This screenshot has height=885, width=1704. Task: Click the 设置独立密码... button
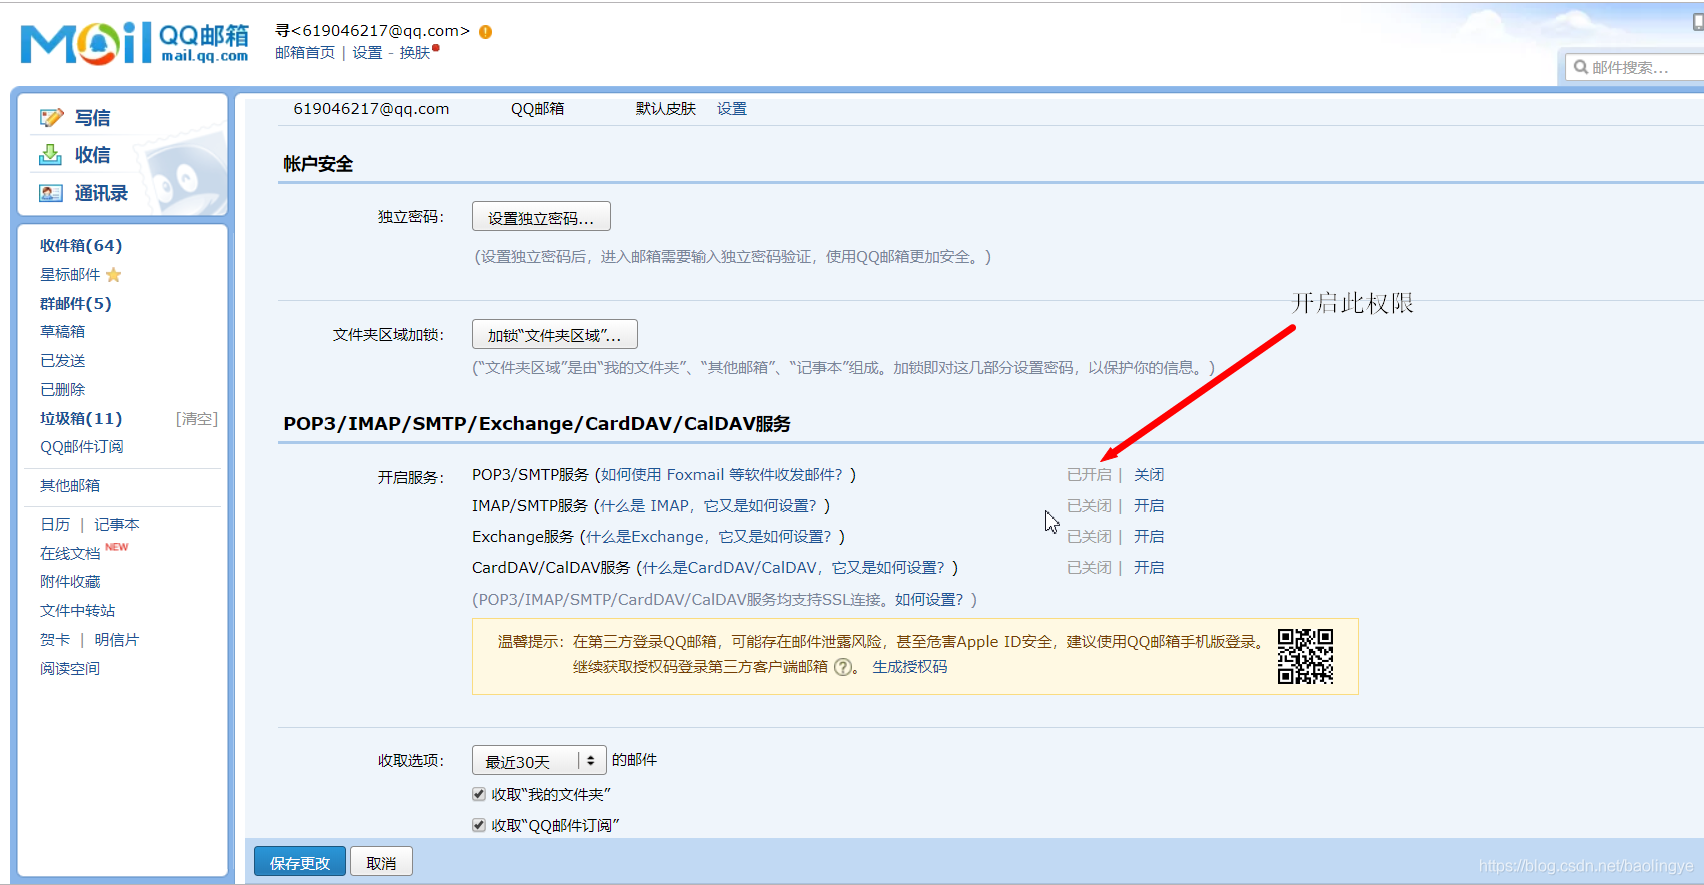[x=541, y=217]
